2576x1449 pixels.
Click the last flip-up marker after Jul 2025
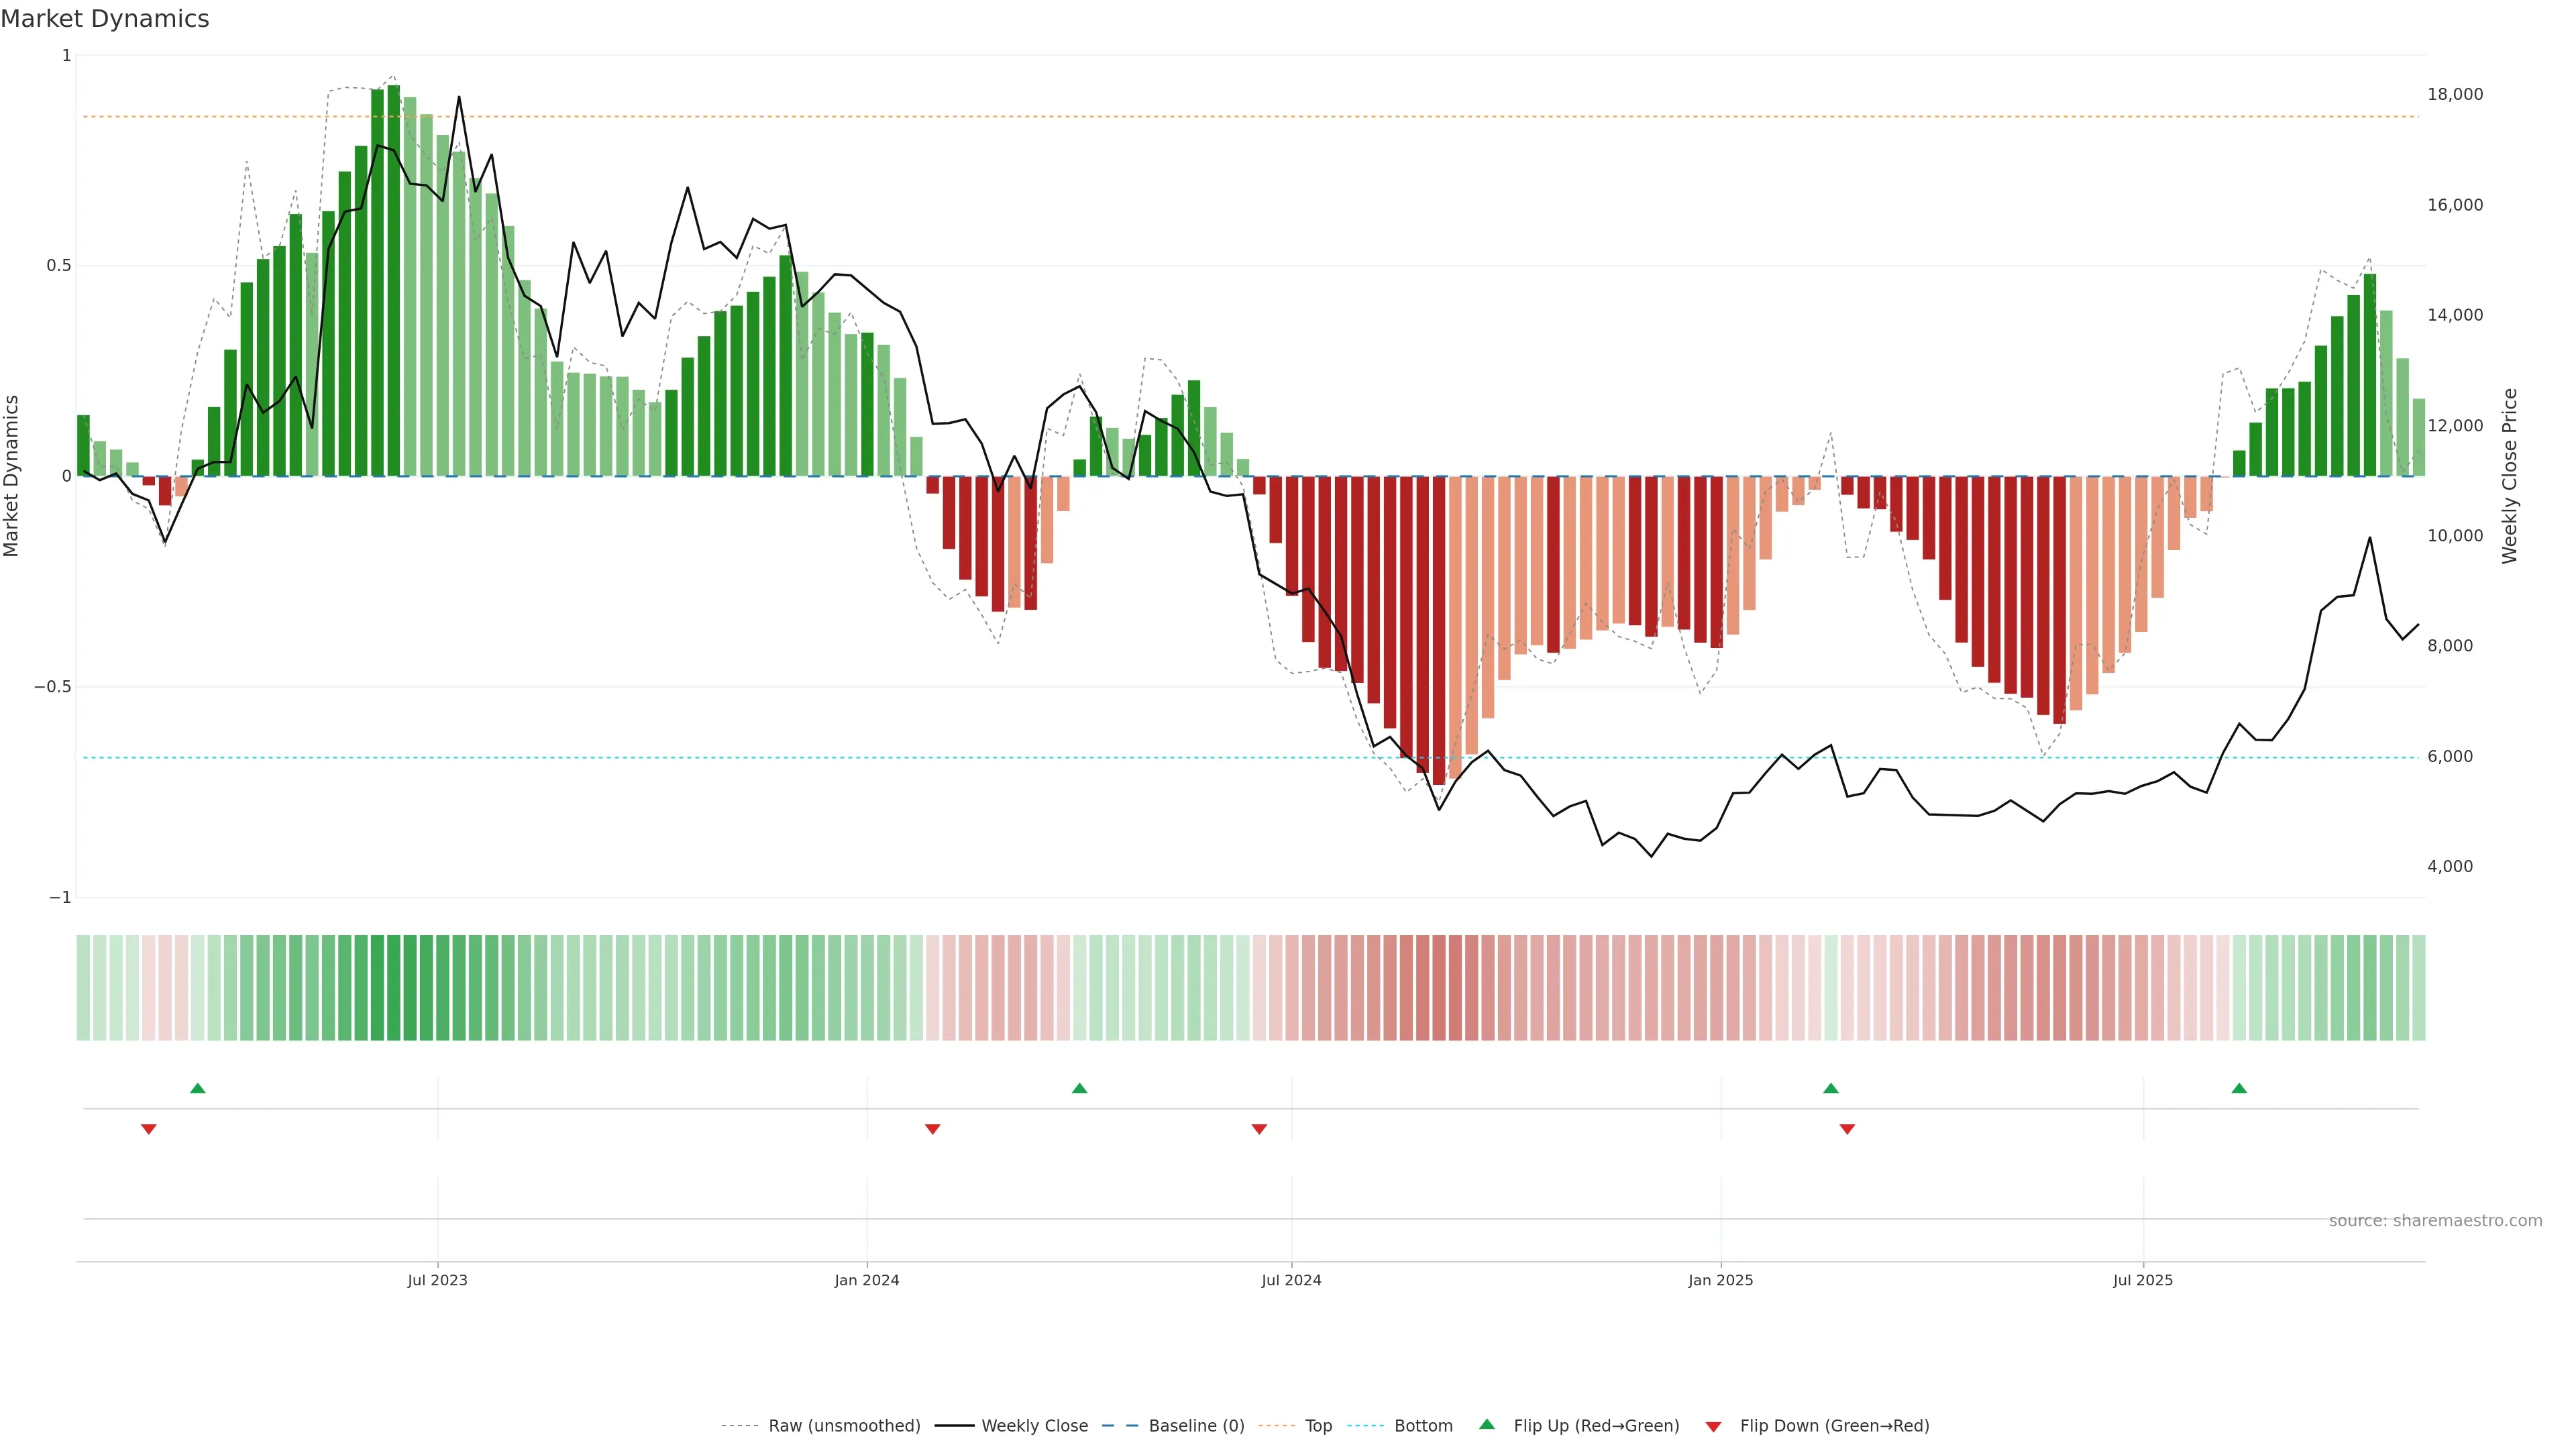pyautogui.click(x=2239, y=1088)
